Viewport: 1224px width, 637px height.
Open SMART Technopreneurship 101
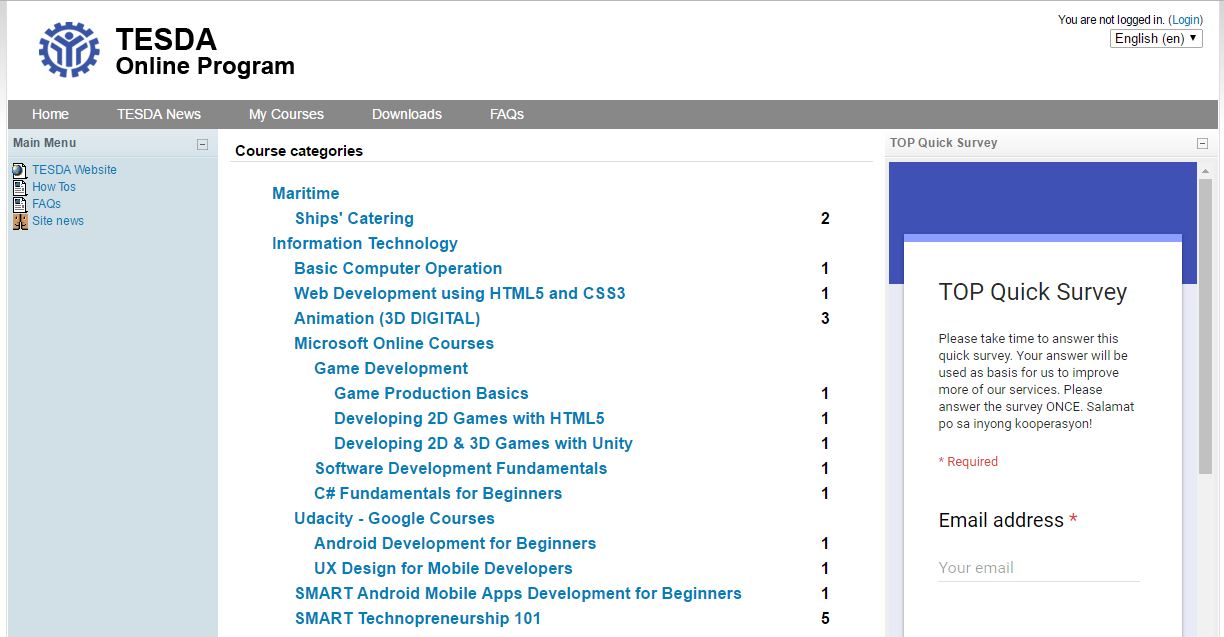tap(418, 618)
